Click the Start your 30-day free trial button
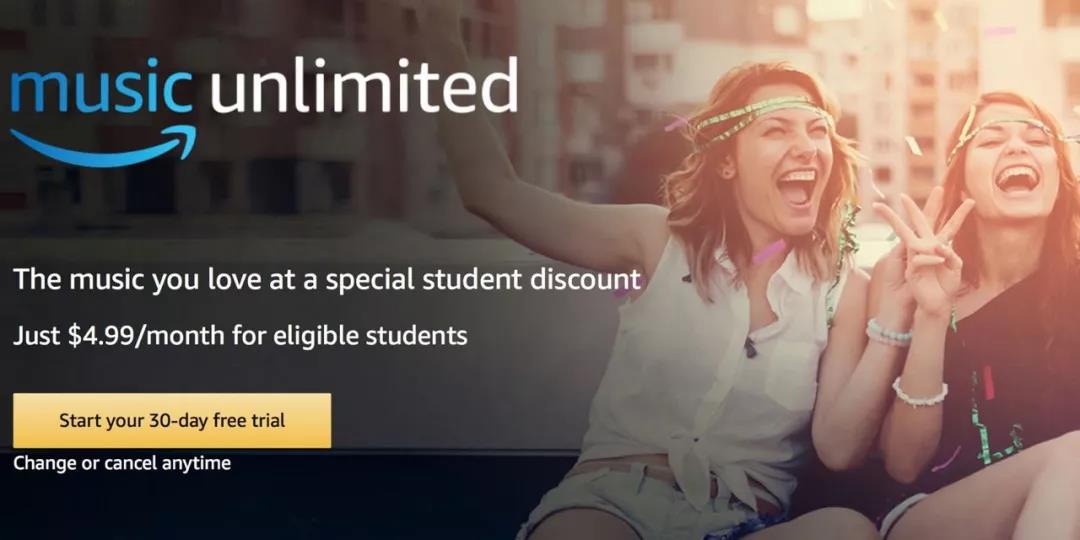Image resolution: width=1080 pixels, height=540 pixels. coord(172,420)
